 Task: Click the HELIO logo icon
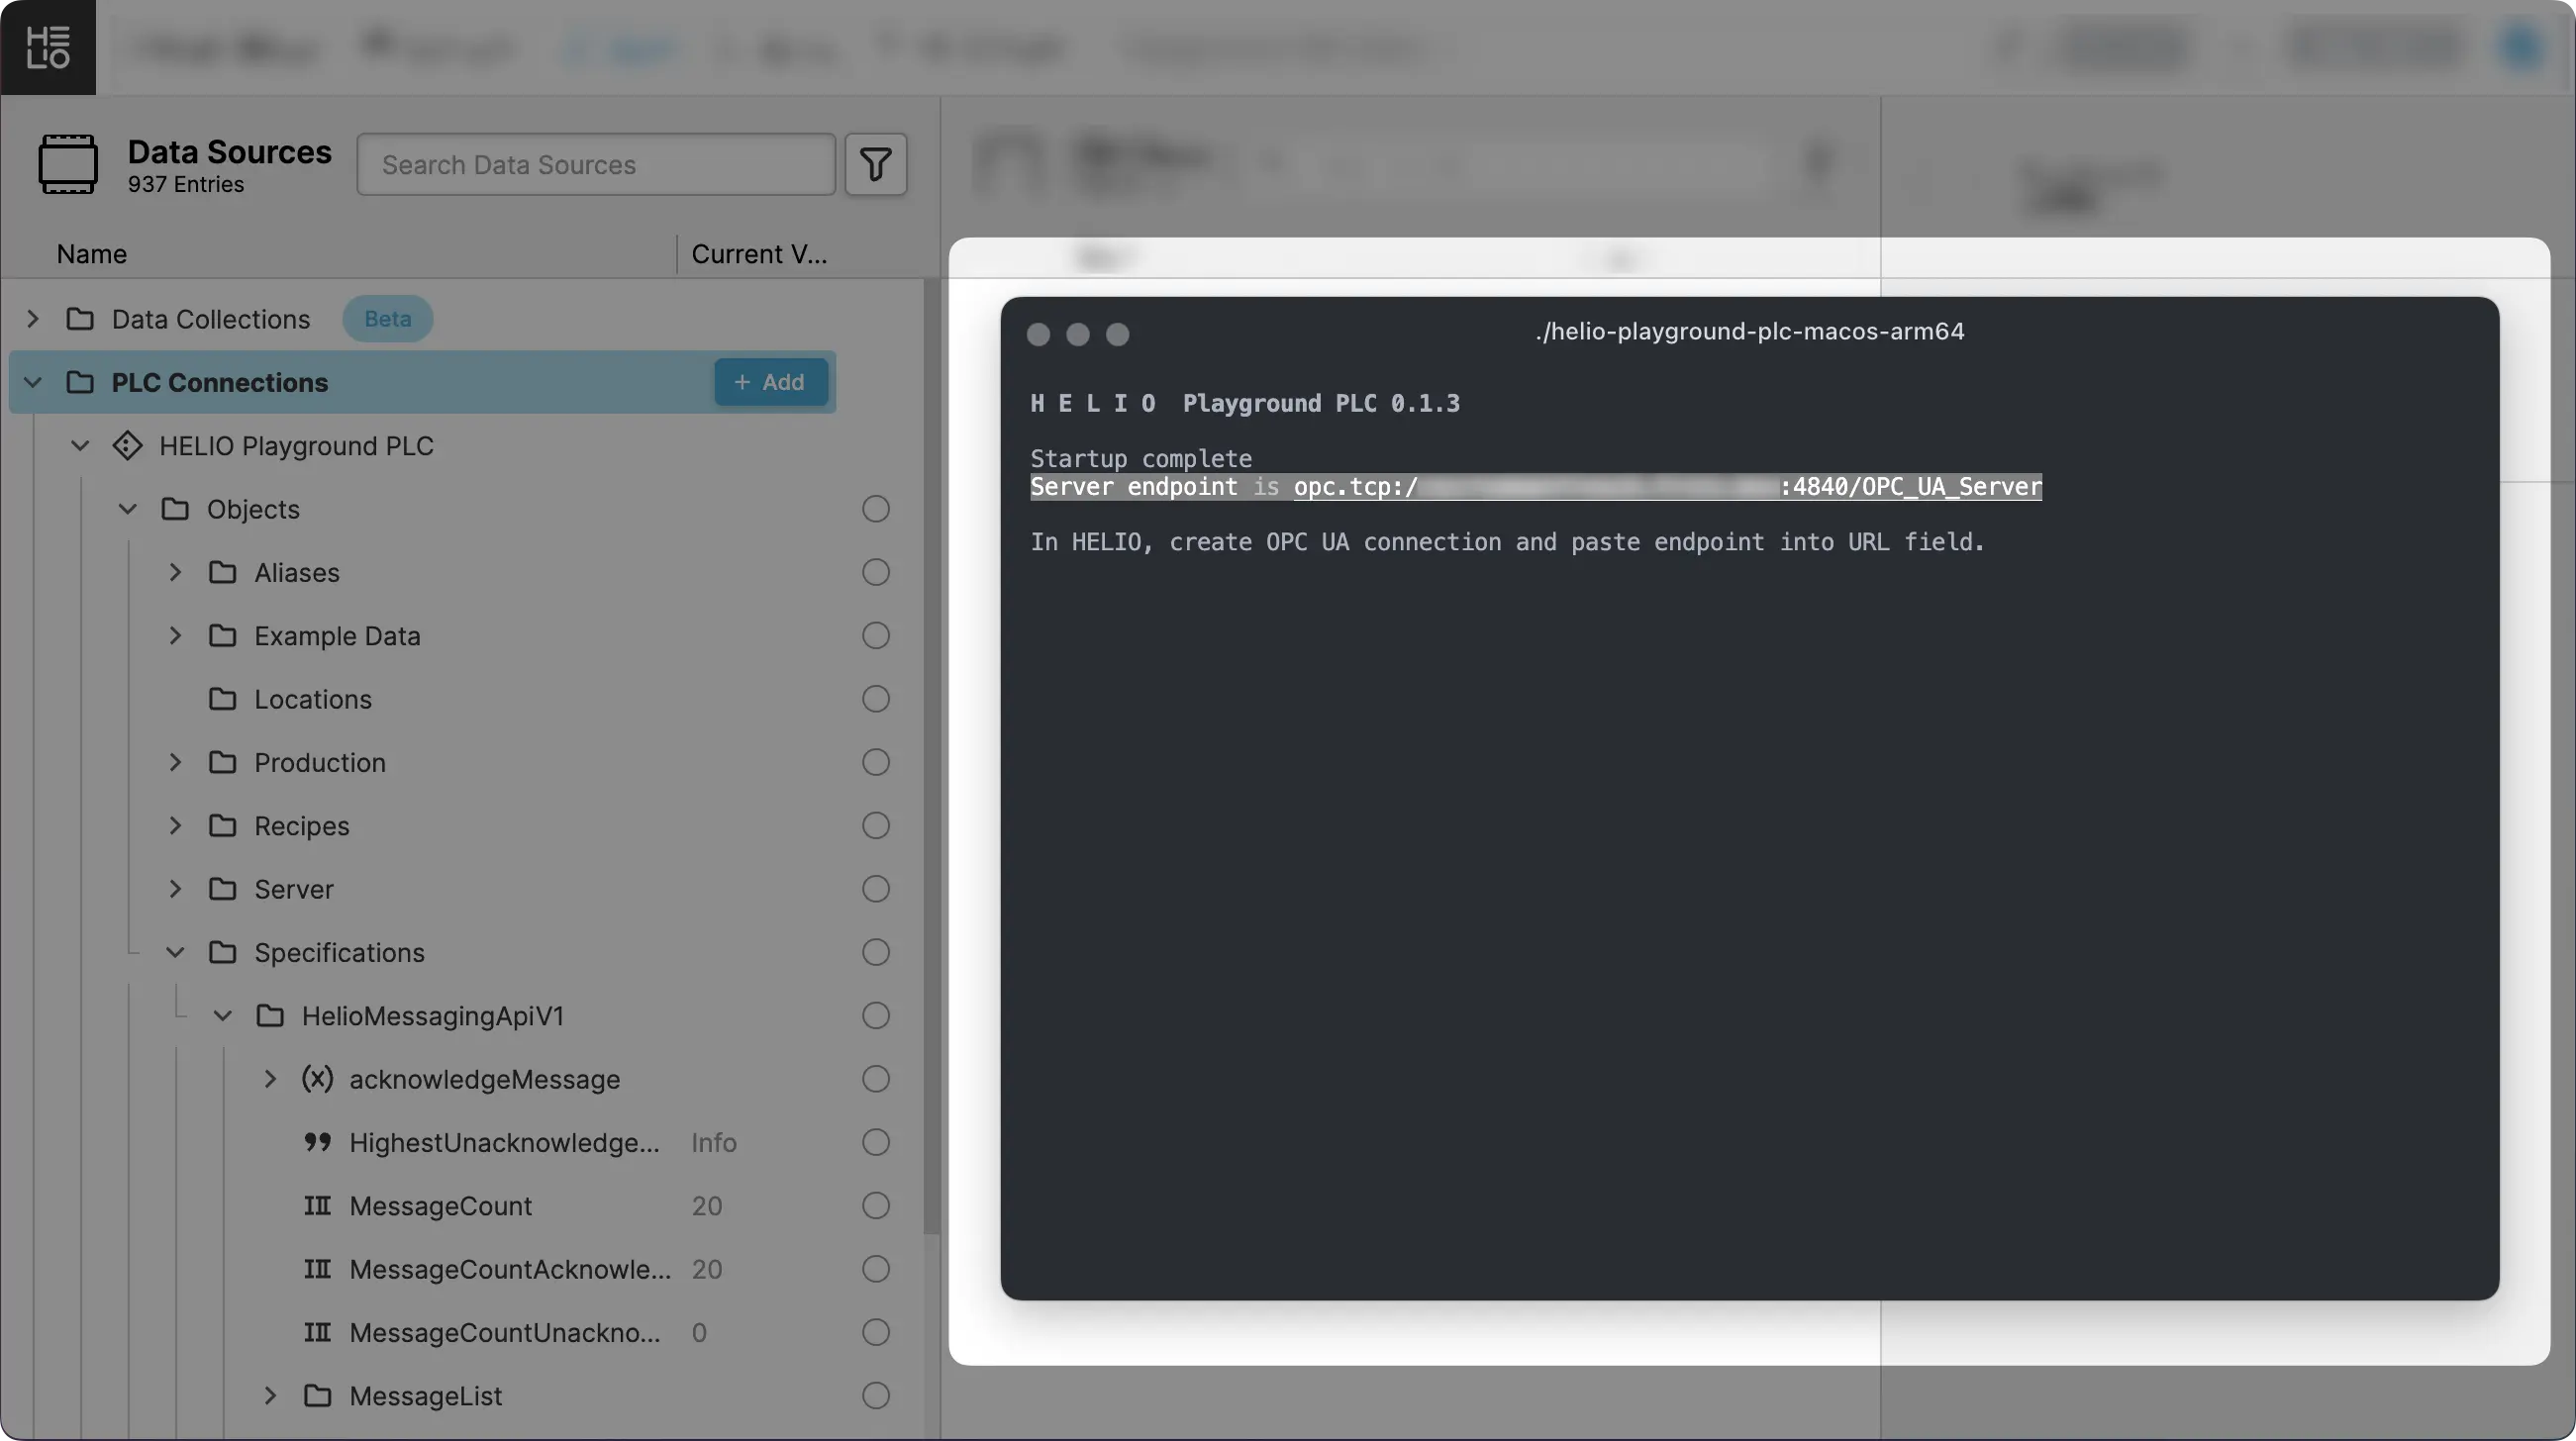click(x=47, y=47)
